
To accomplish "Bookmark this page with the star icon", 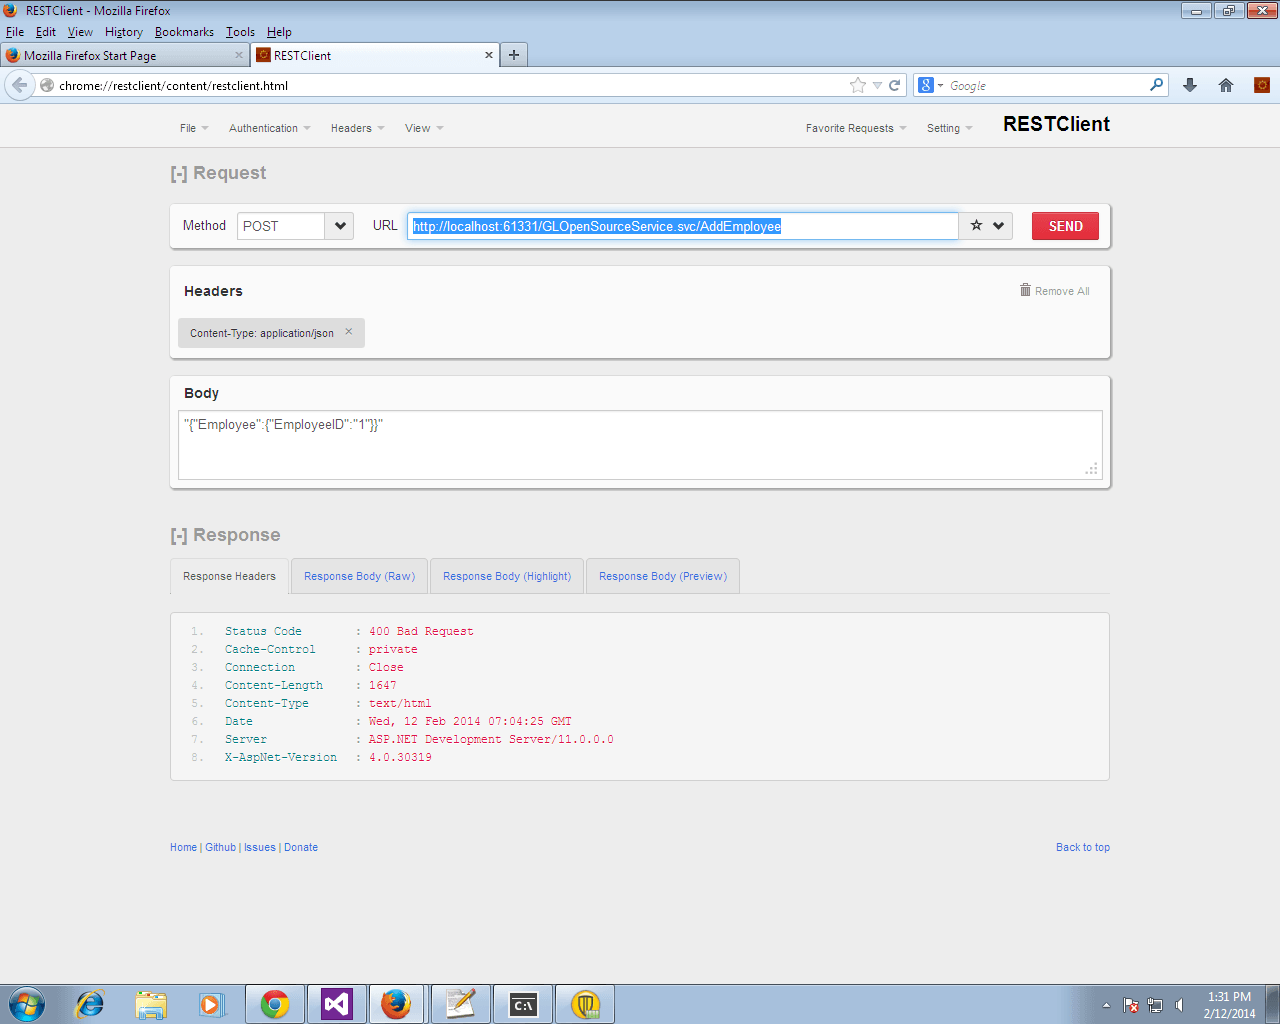I will click(x=857, y=85).
